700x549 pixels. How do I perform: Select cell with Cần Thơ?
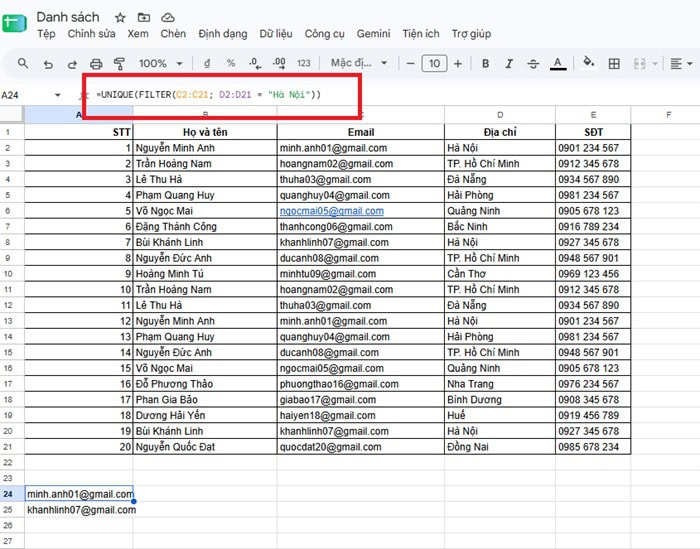tap(500, 274)
